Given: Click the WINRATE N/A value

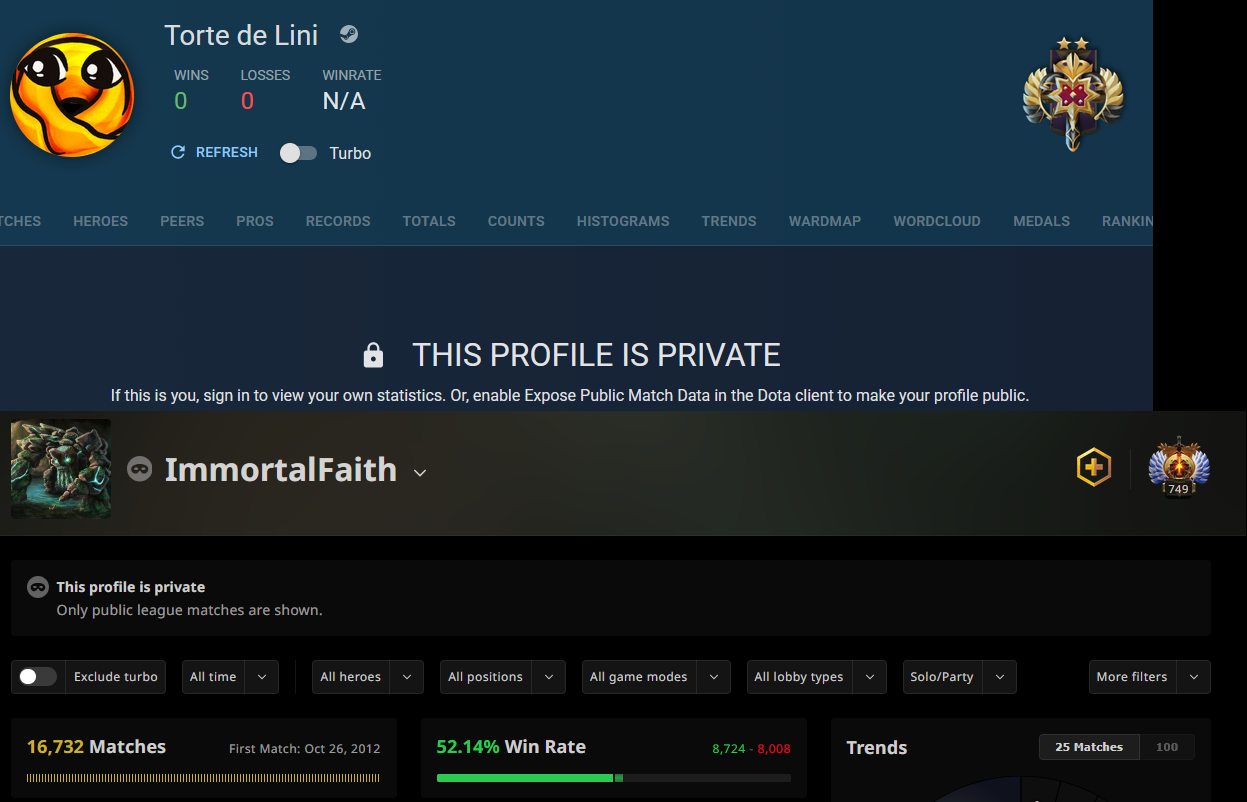Looking at the screenshot, I should [344, 101].
